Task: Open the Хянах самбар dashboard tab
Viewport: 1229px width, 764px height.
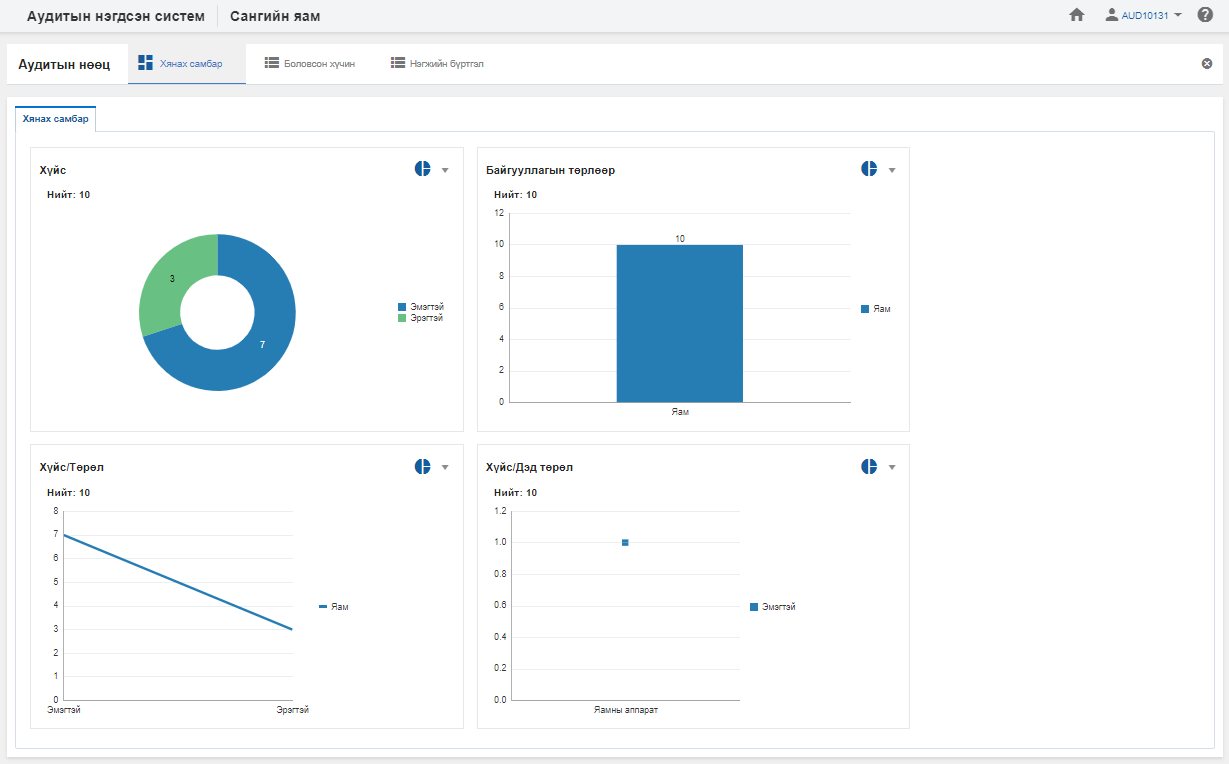Action: point(187,63)
